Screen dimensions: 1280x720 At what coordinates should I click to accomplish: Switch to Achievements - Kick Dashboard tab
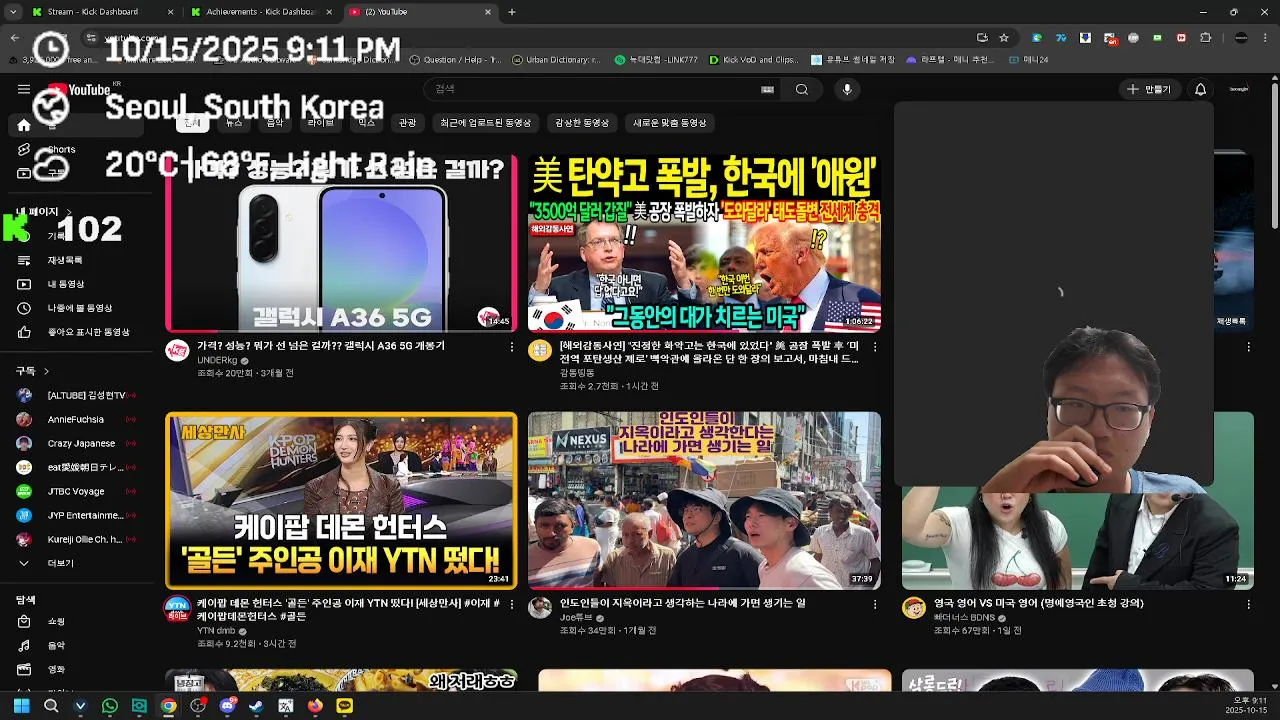pyautogui.click(x=260, y=12)
